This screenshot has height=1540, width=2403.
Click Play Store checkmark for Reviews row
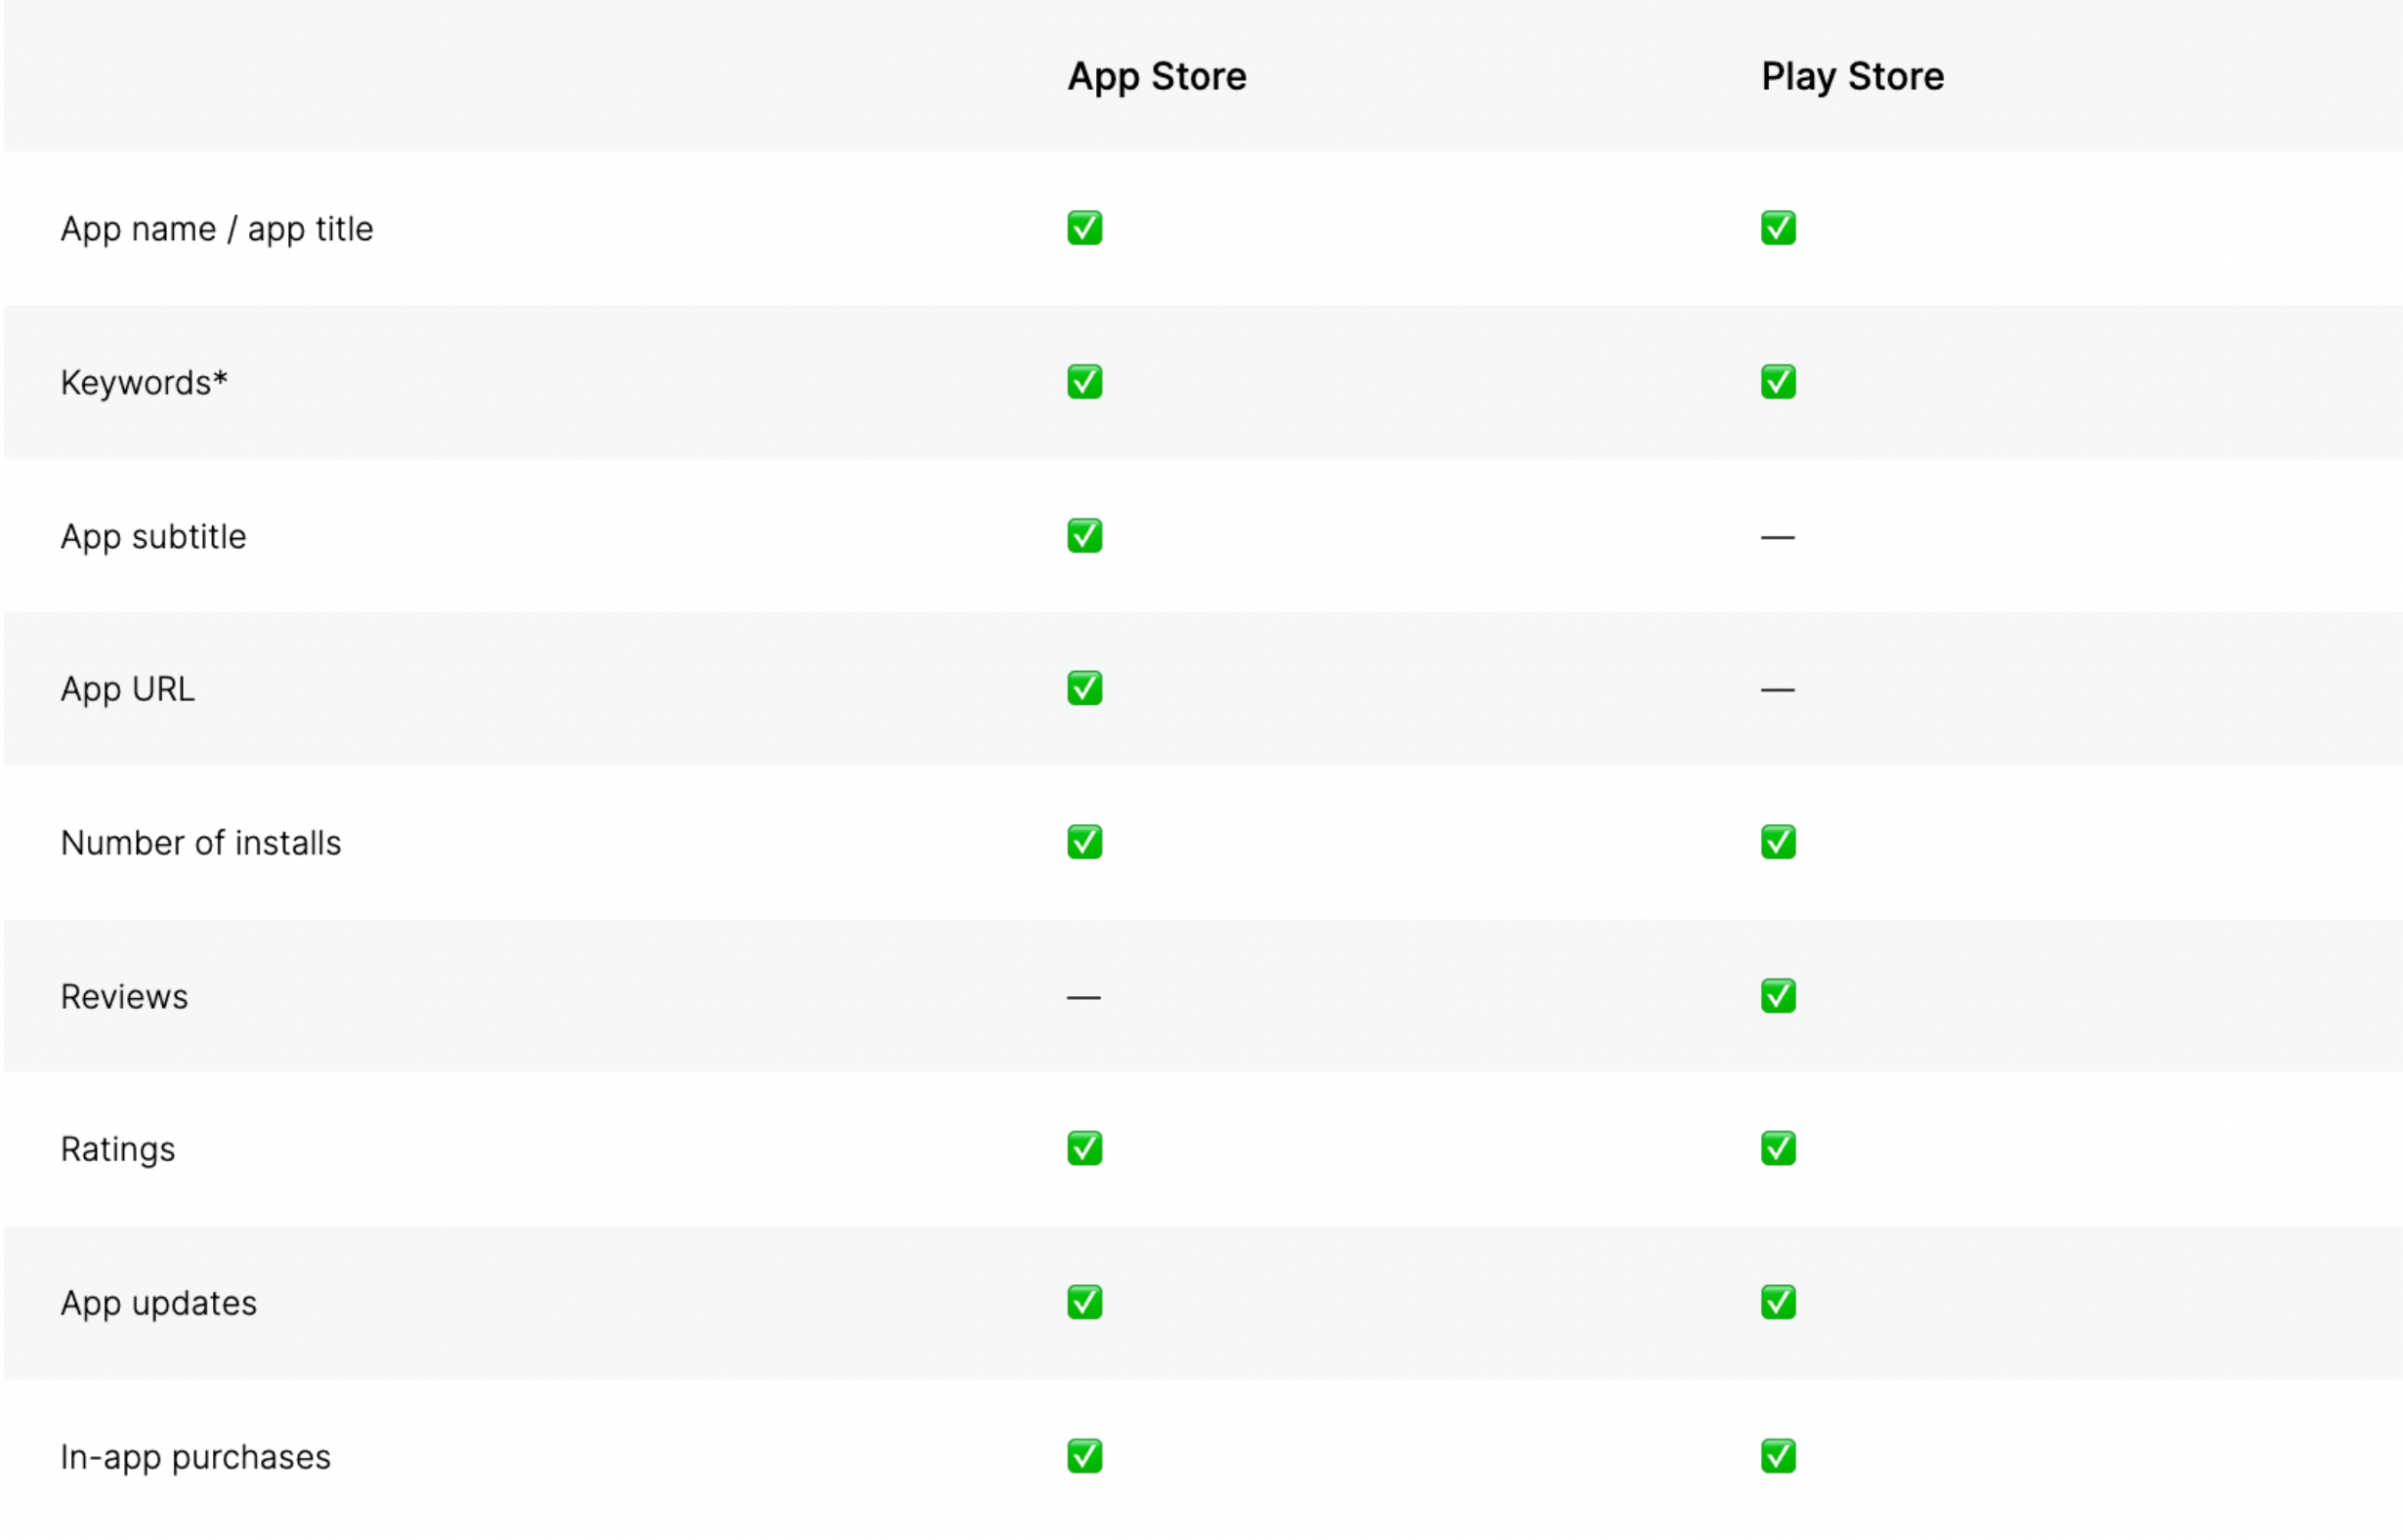1778,996
